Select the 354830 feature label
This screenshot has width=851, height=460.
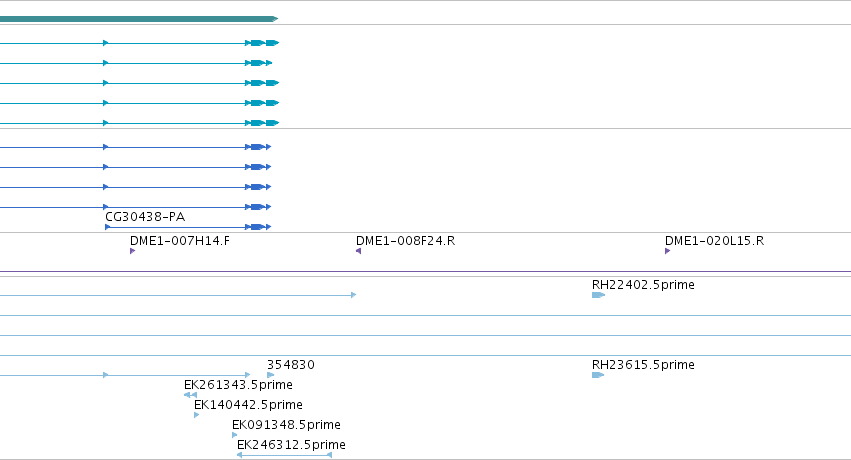tap(290, 365)
